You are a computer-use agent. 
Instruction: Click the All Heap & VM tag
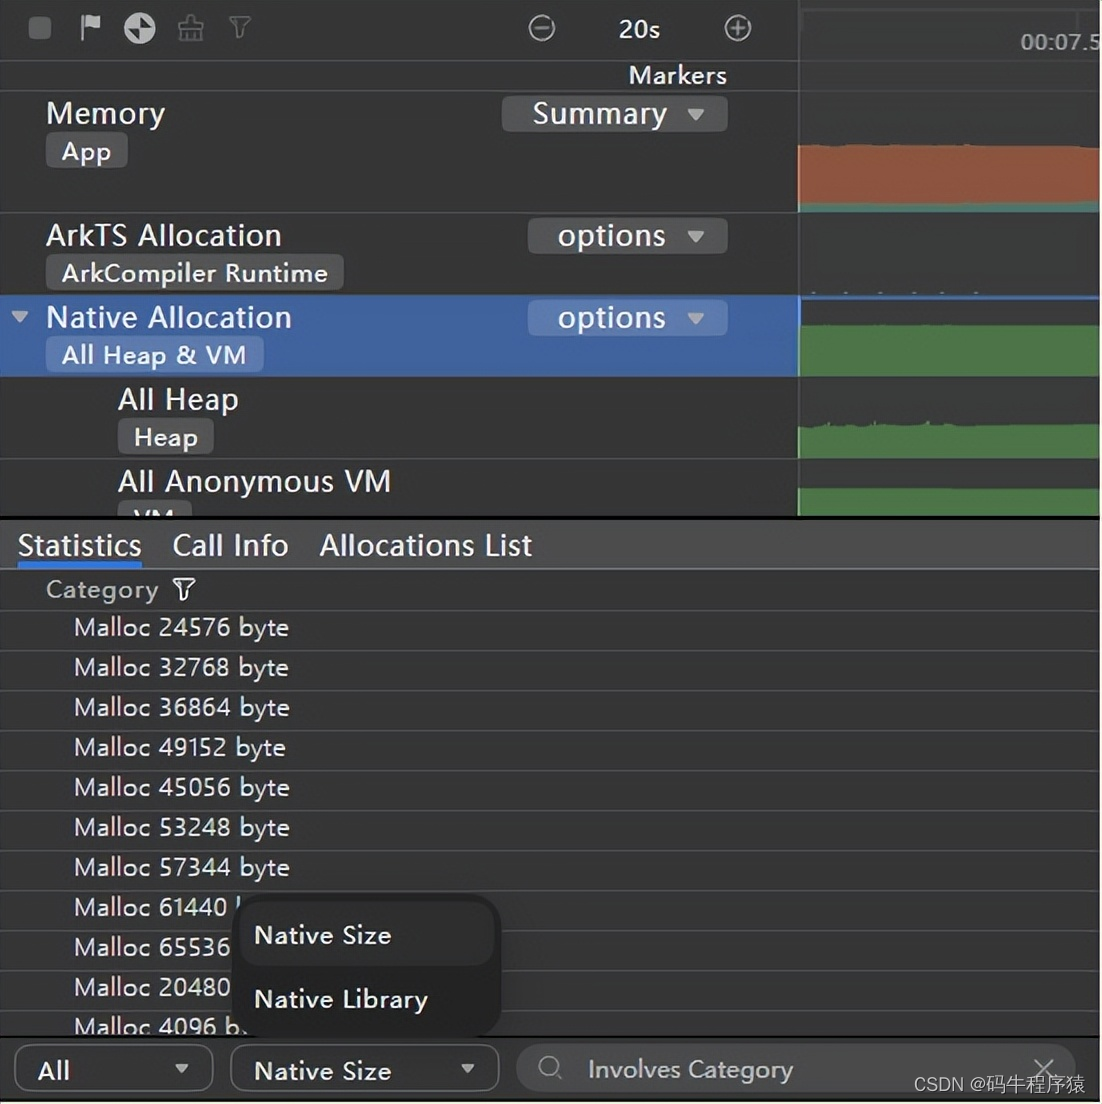click(x=154, y=354)
